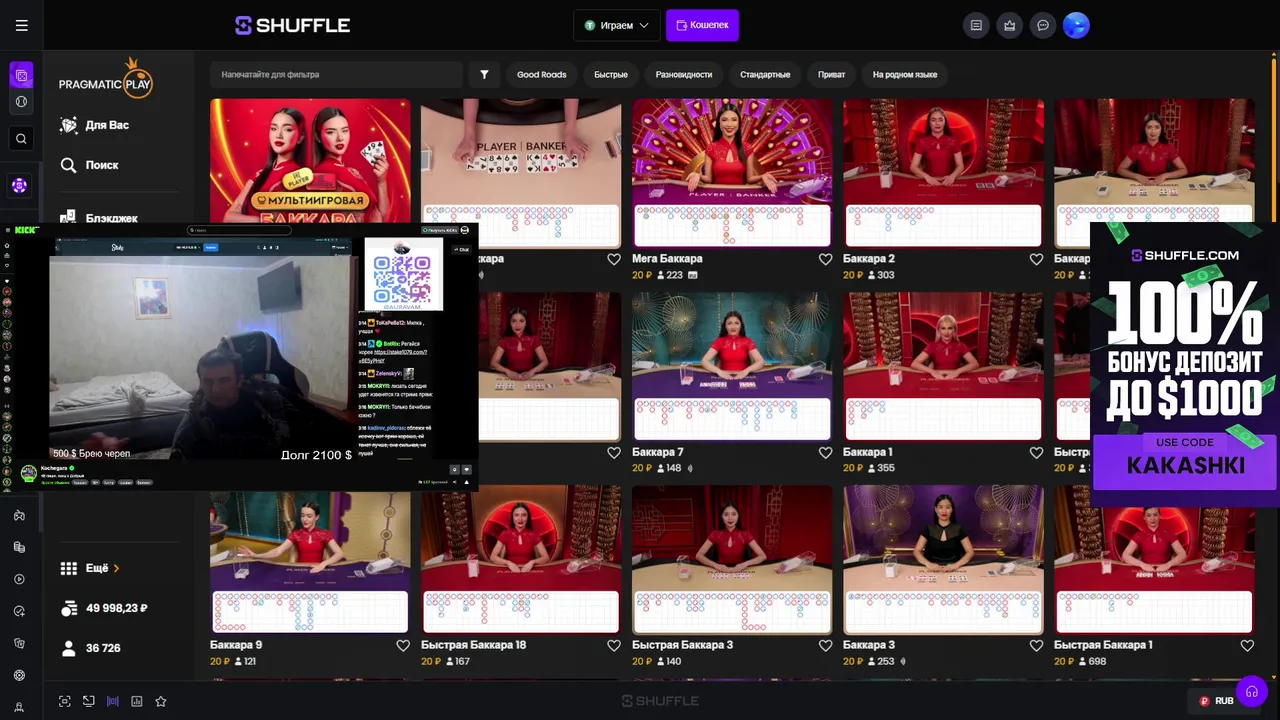
Task: Click the purple round icon in left sidebar
Action: click(19, 186)
